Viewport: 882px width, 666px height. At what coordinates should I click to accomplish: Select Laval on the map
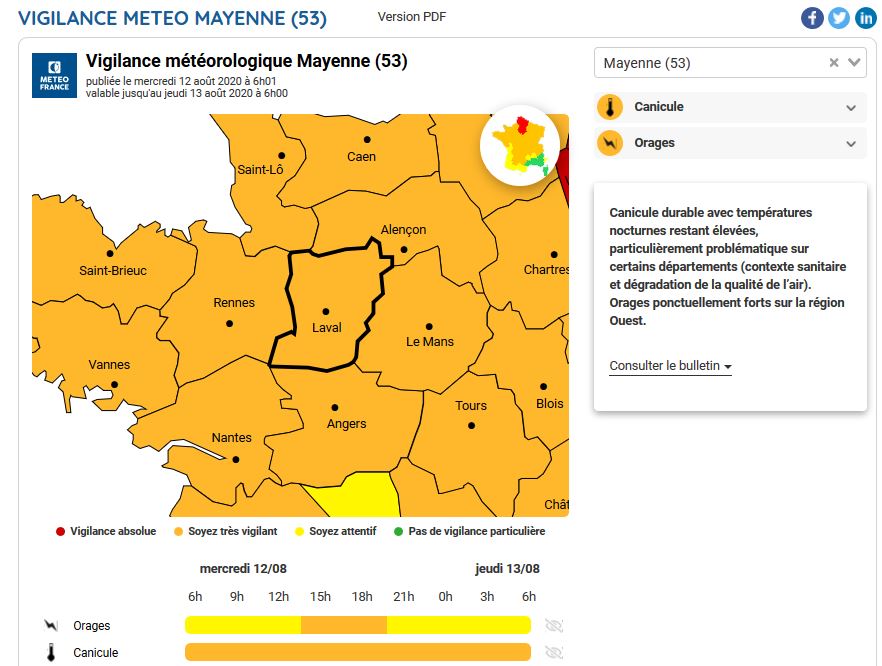click(x=326, y=312)
